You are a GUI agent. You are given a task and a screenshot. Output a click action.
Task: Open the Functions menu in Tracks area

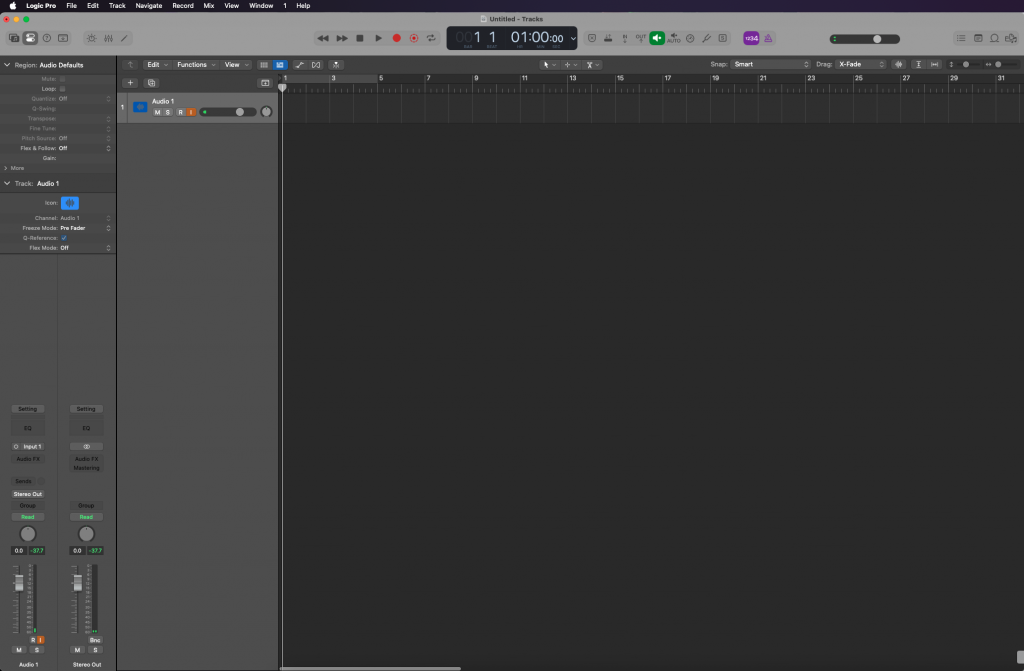coord(194,64)
